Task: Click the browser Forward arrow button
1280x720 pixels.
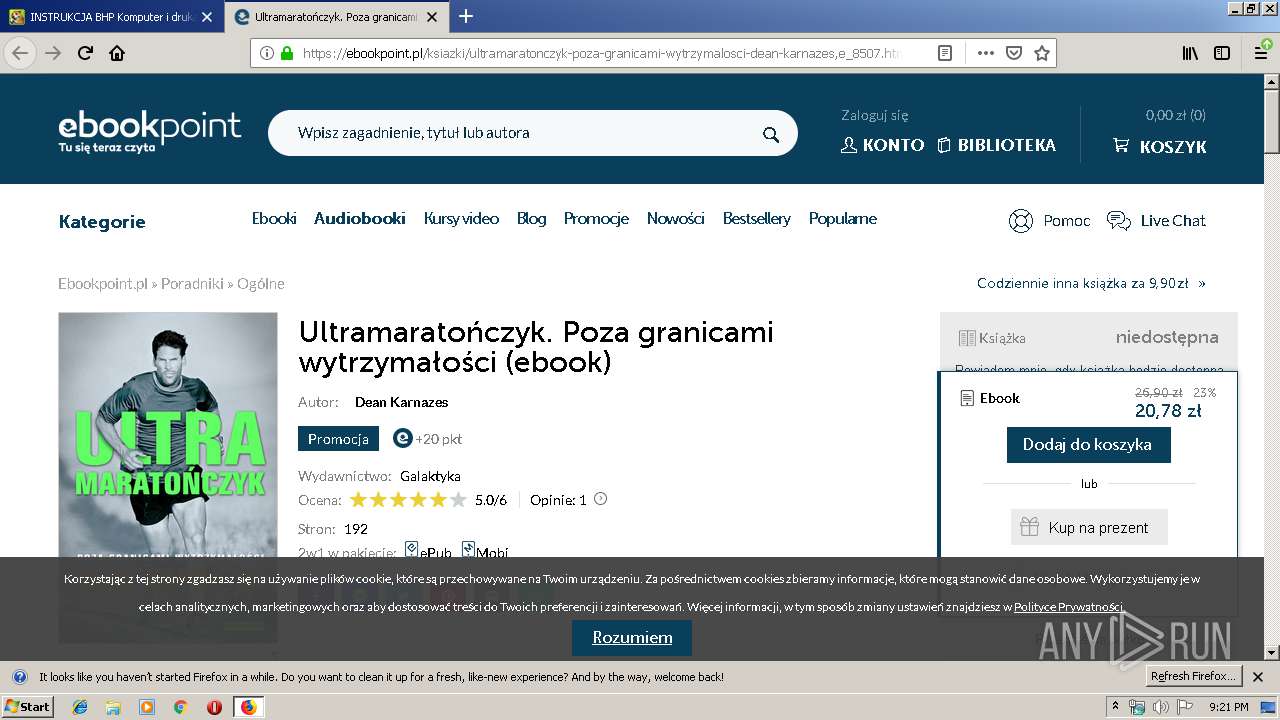Action: (x=53, y=53)
